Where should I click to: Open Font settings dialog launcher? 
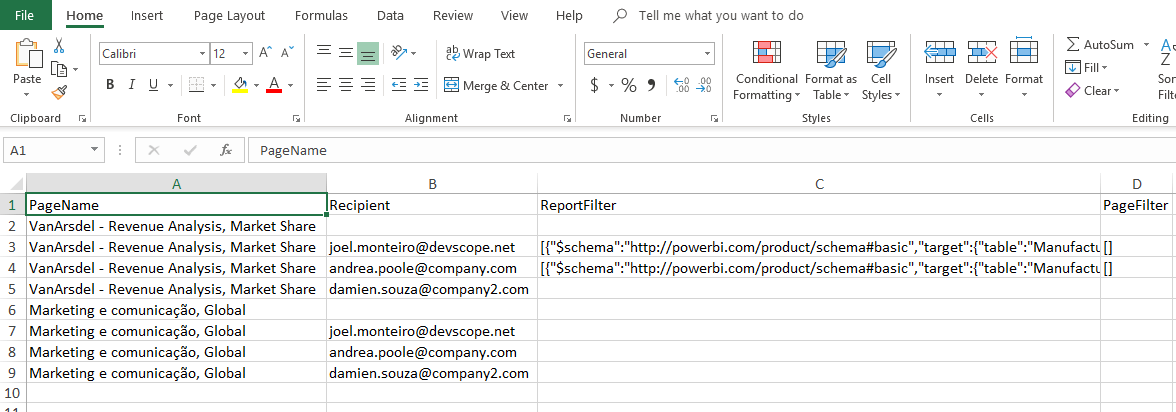point(296,118)
